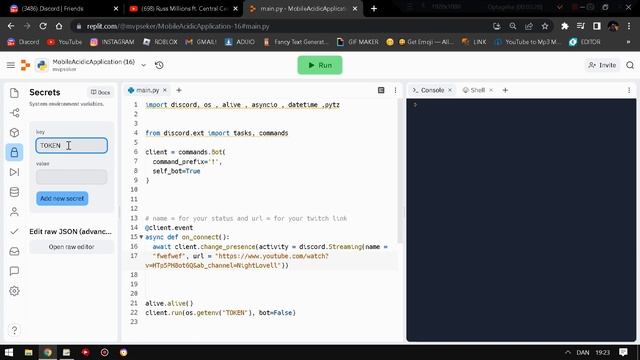The image size is (640, 360).
Task: Switch to the Russ Millions YouTube tab
Action: (x=184, y=9)
